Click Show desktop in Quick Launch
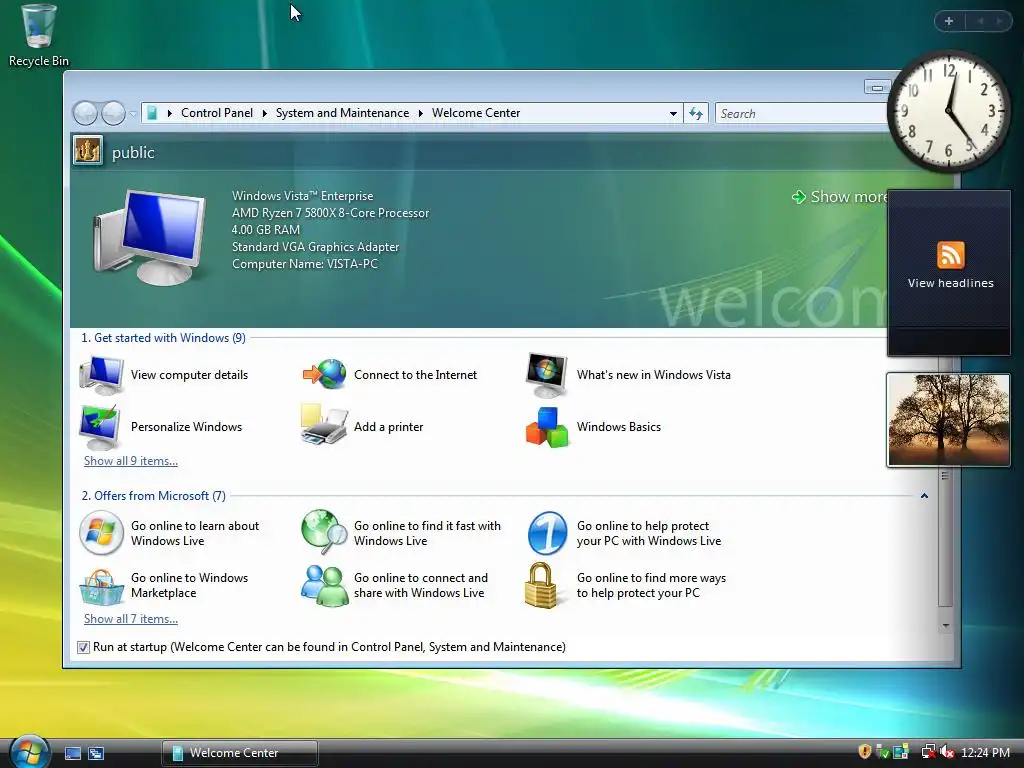 73,753
